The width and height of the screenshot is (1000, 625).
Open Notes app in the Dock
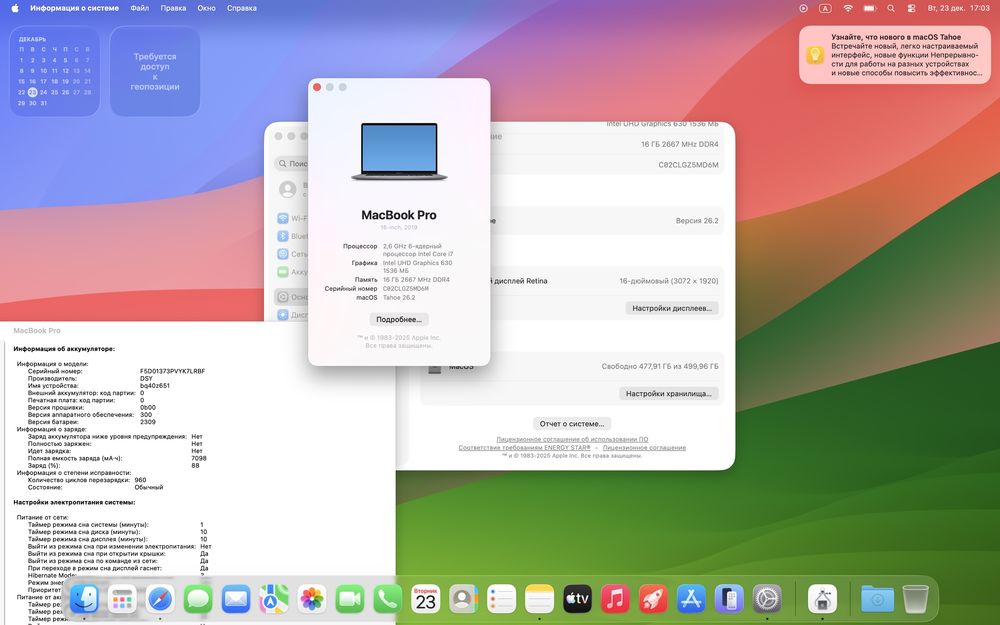tap(540, 599)
